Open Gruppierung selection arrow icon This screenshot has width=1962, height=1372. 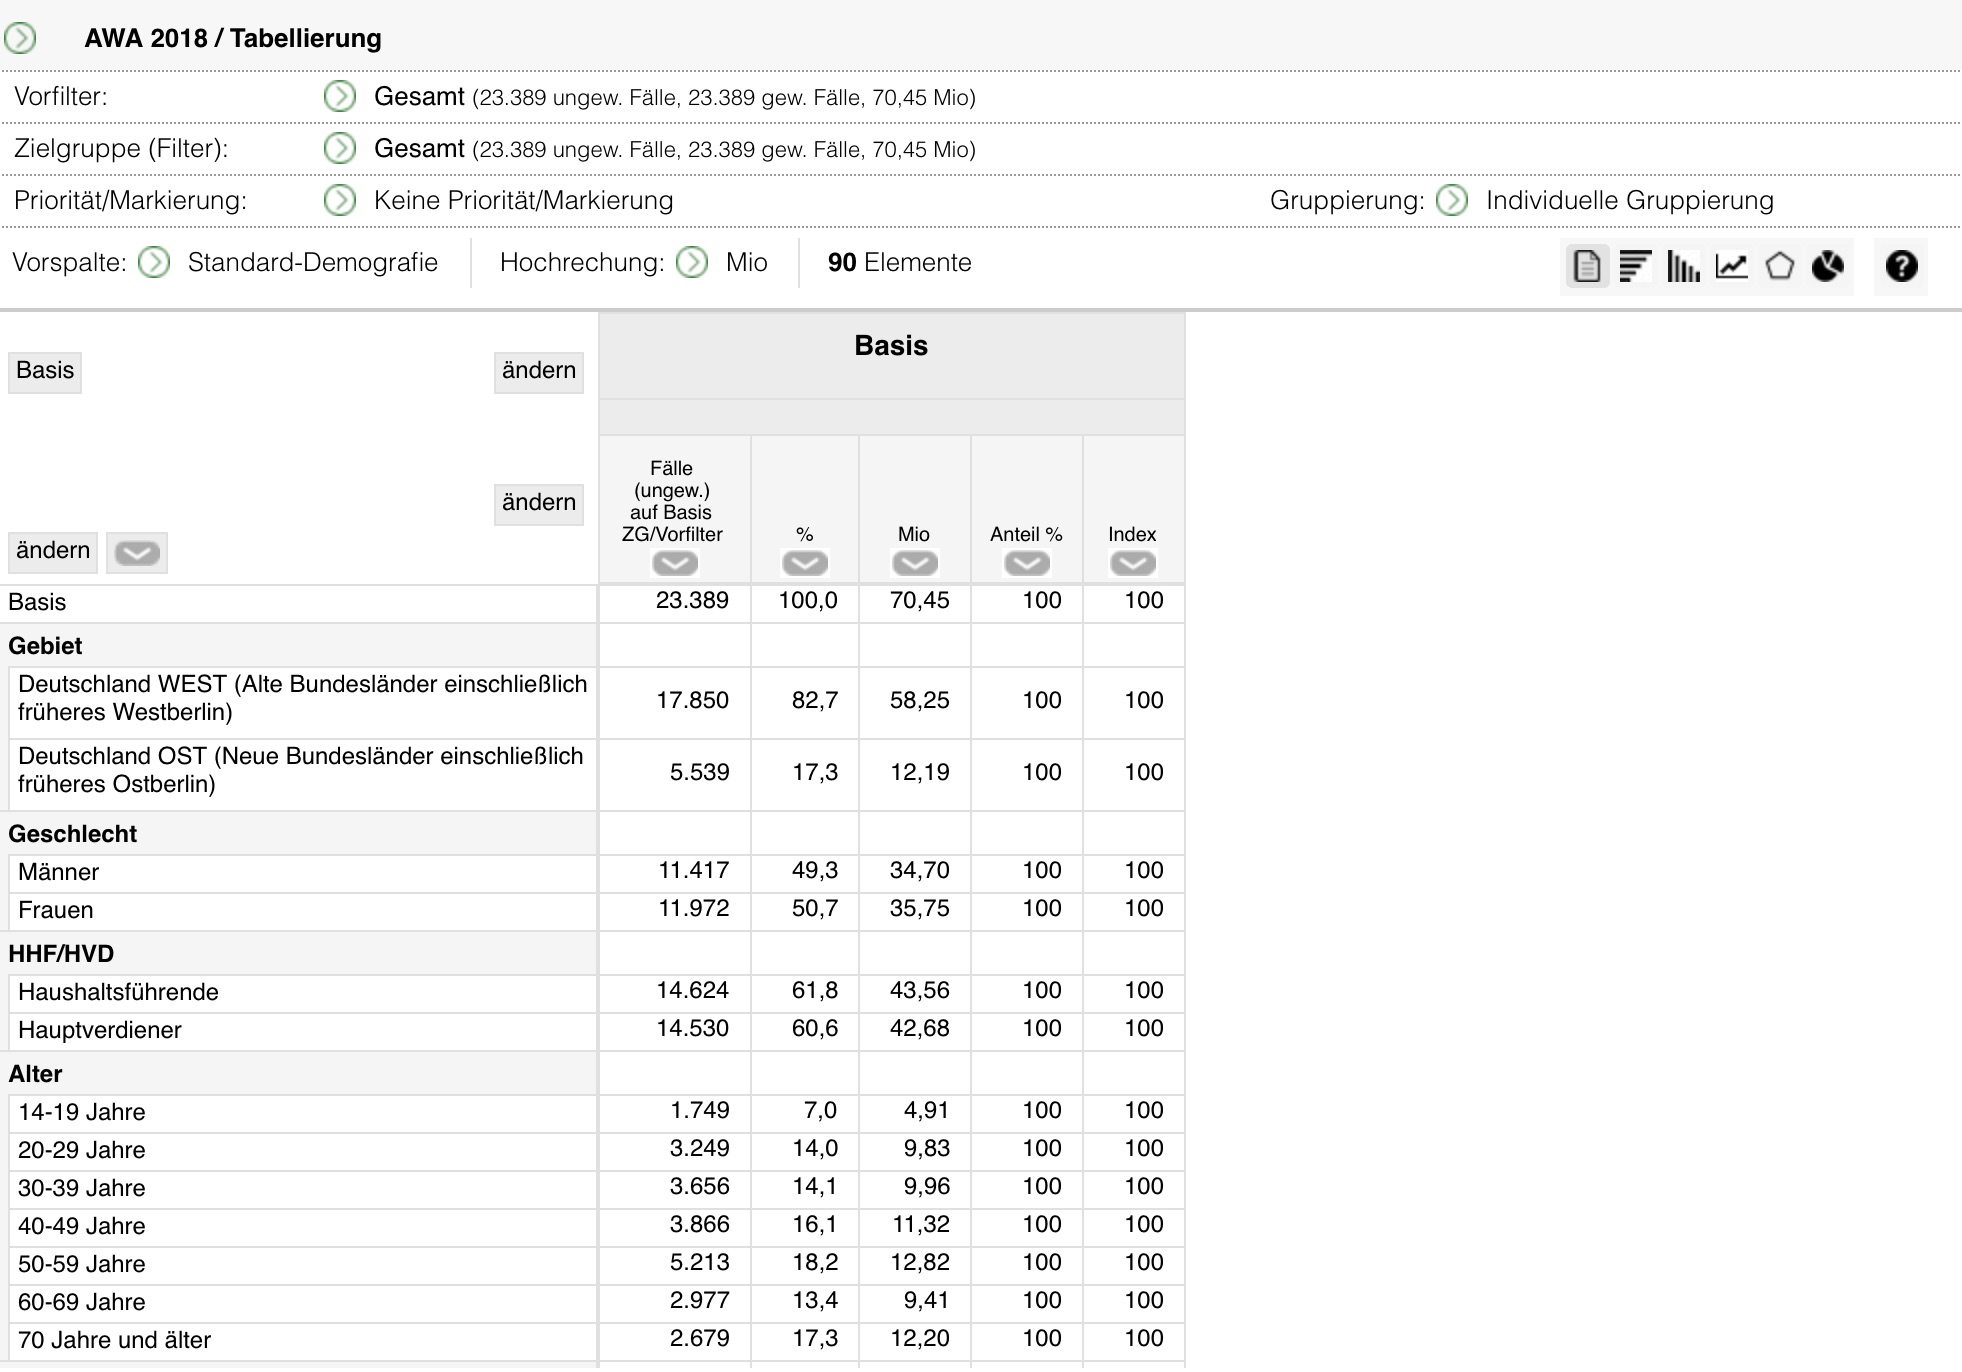[x=1452, y=200]
